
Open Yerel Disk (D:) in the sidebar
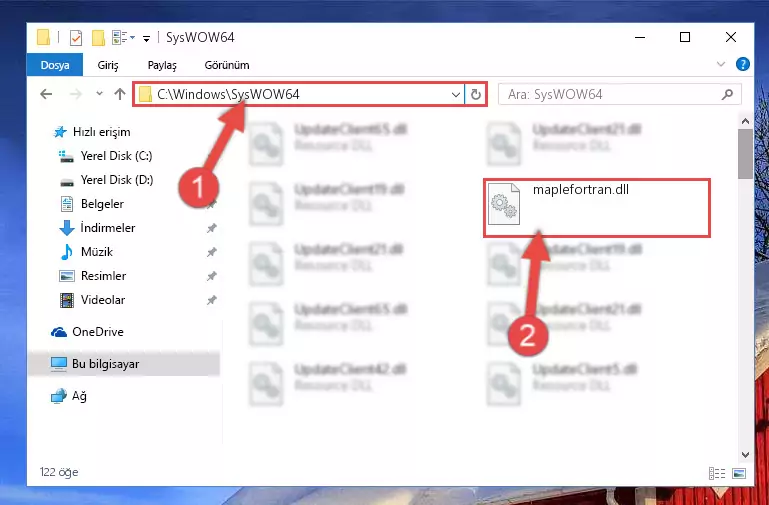tap(106, 180)
